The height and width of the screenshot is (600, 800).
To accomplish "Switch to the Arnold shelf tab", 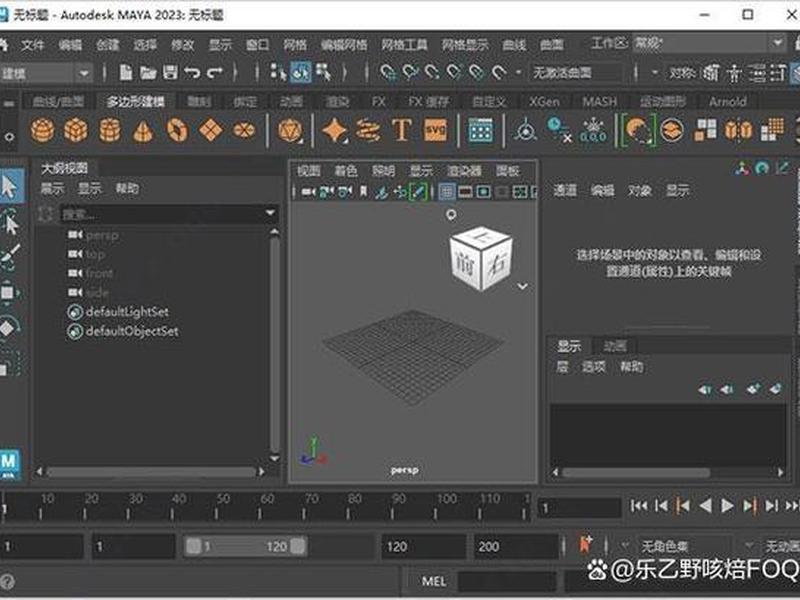I will point(727,102).
